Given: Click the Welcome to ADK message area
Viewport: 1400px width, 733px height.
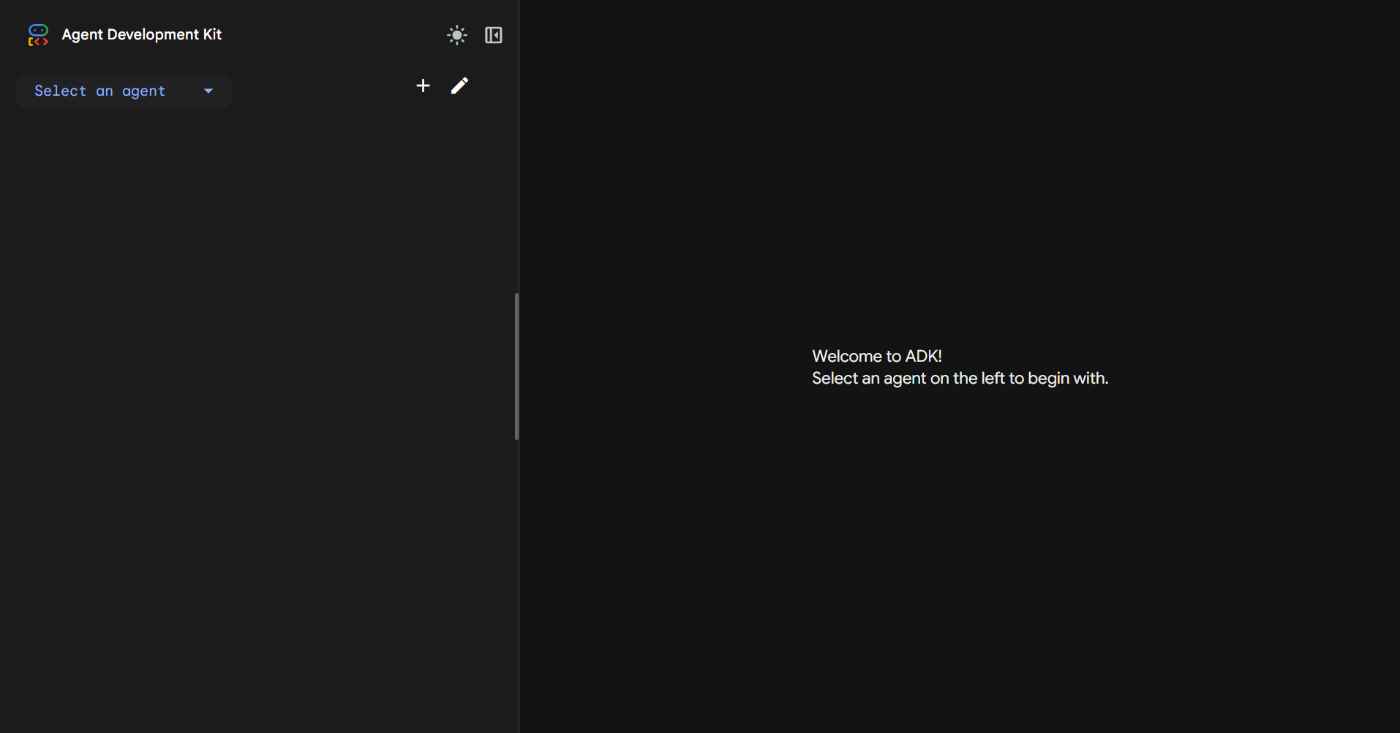Looking at the screenshot, I should point(877,355).
